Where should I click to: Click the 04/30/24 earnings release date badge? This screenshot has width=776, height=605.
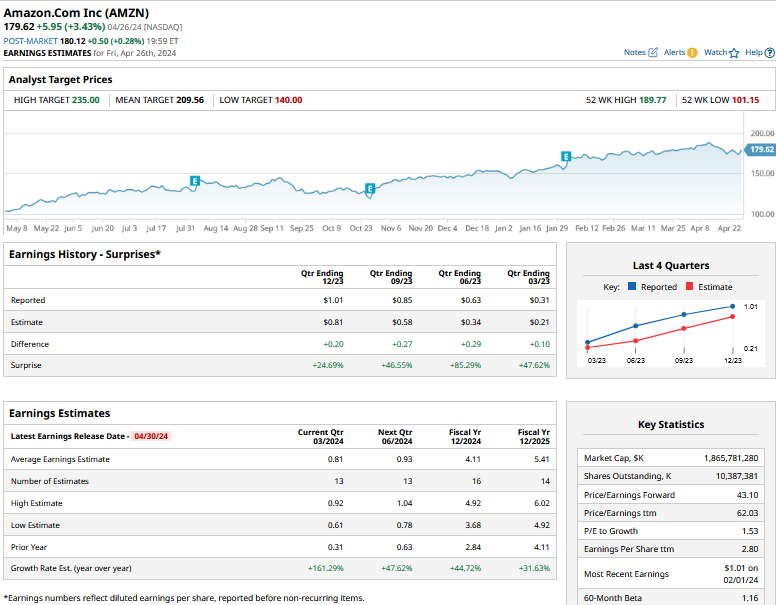[x=150, y=436]
